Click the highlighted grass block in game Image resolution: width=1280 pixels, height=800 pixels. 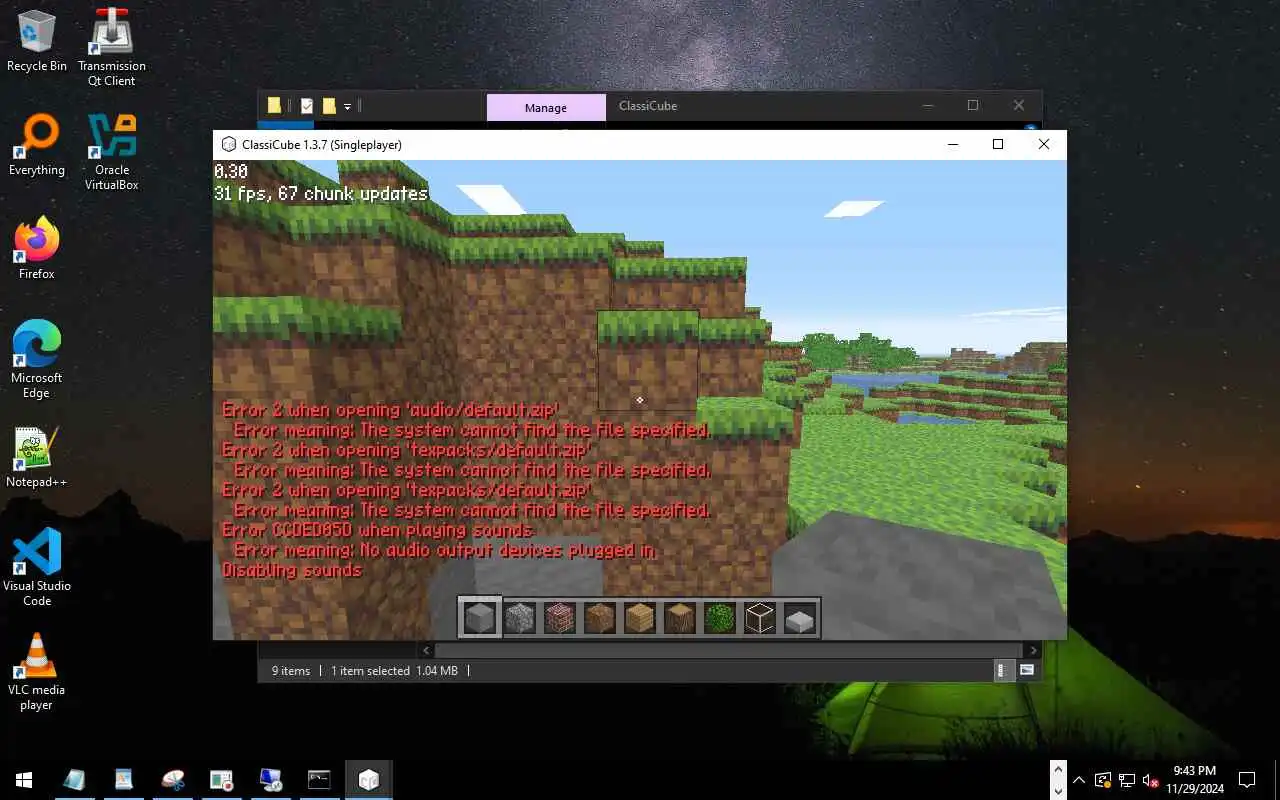click(648, 362)
